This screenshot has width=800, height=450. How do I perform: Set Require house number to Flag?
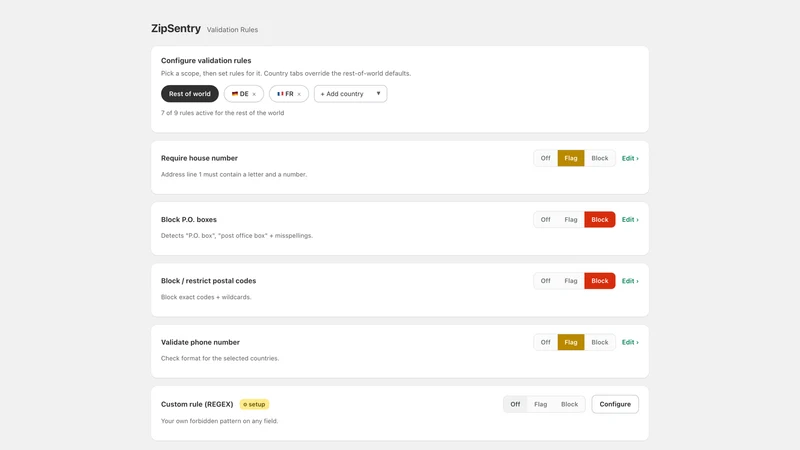(571, 158)
